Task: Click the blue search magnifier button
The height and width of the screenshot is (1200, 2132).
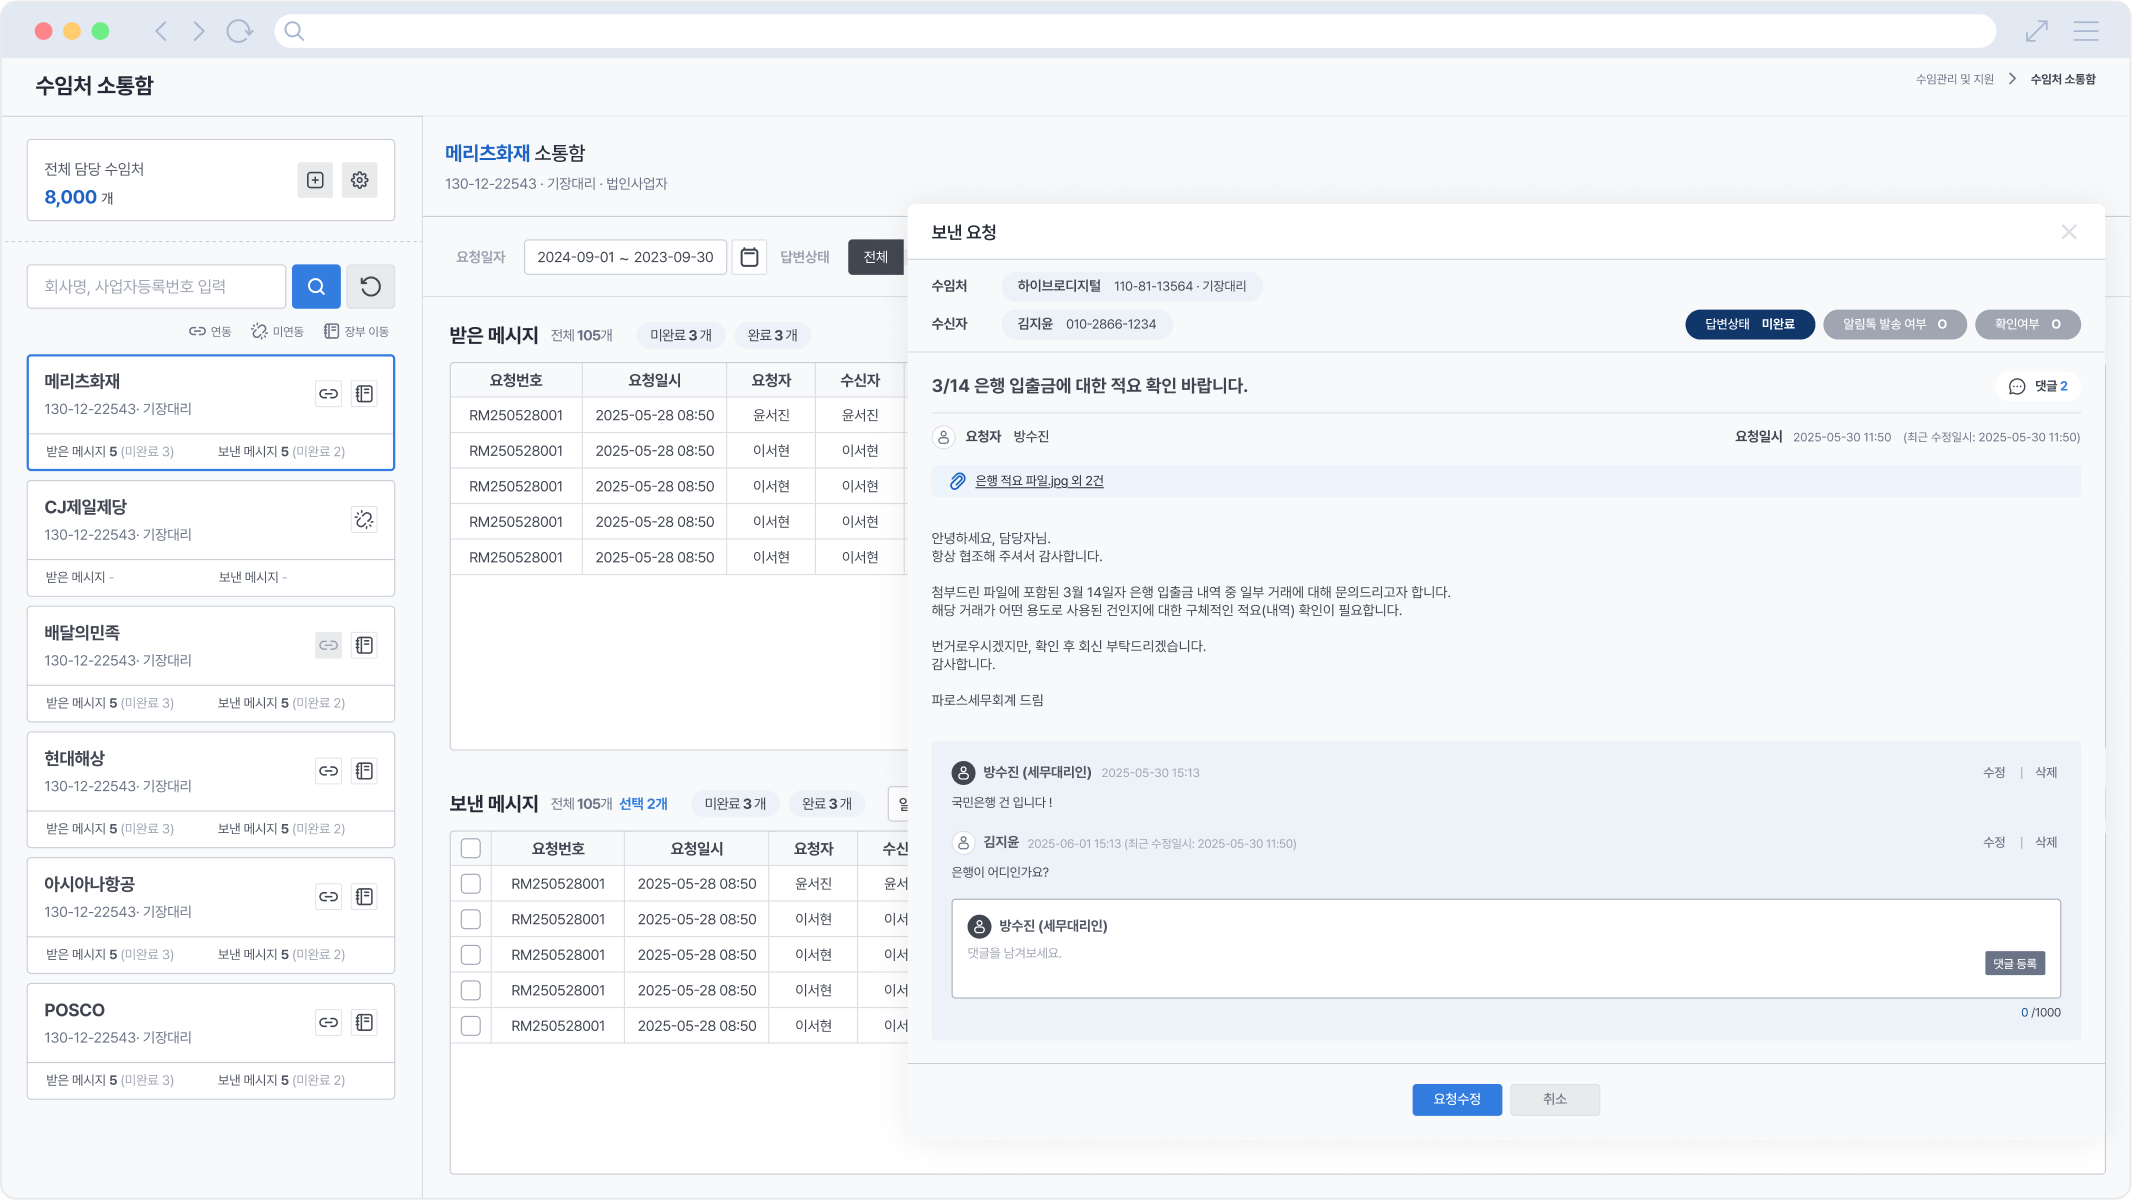Action: 316,287
